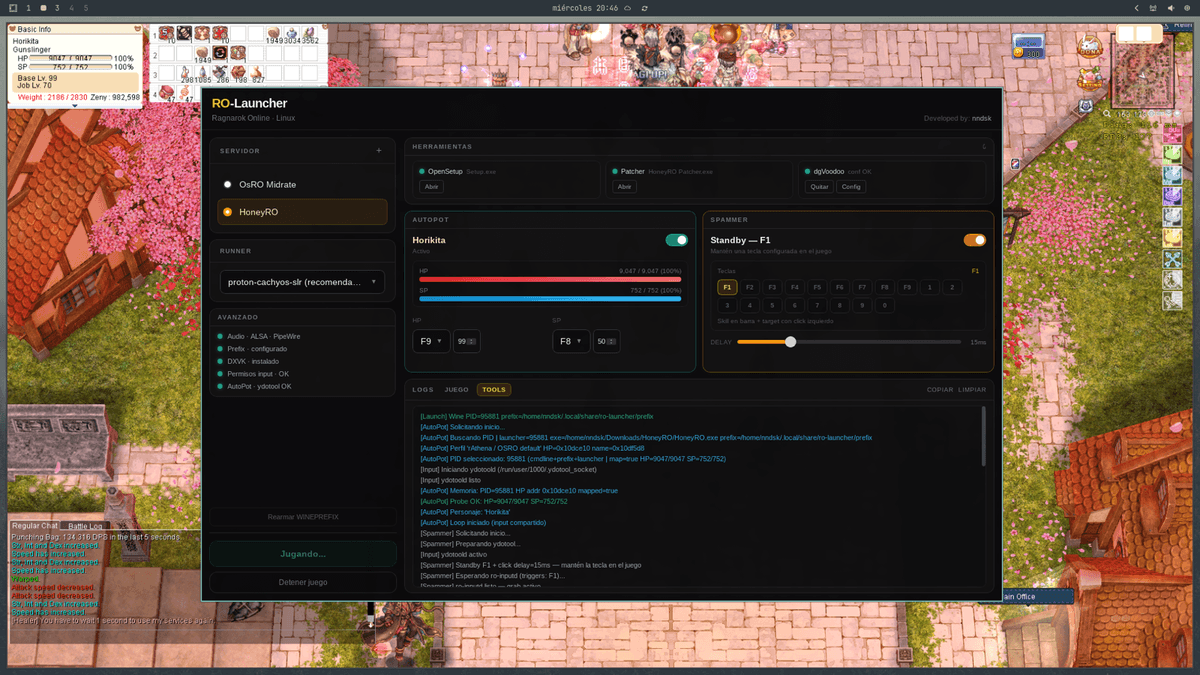Click the green buff icon on right bar
This screenshot has width=1200, height=675.
tap(1172, 155)
